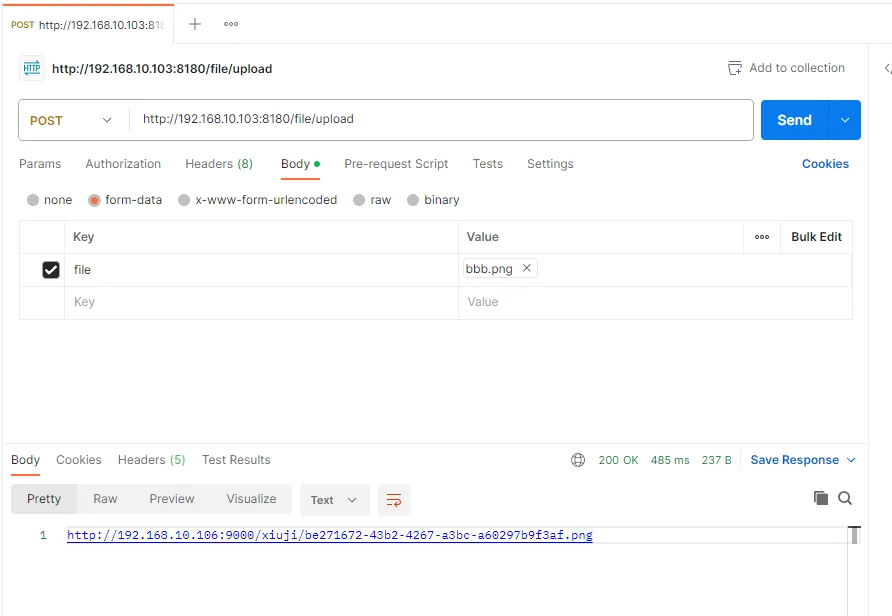Screen dimensions: 892x616
Task: Click the 200 OK status text
Action: [x=618, y=460]
